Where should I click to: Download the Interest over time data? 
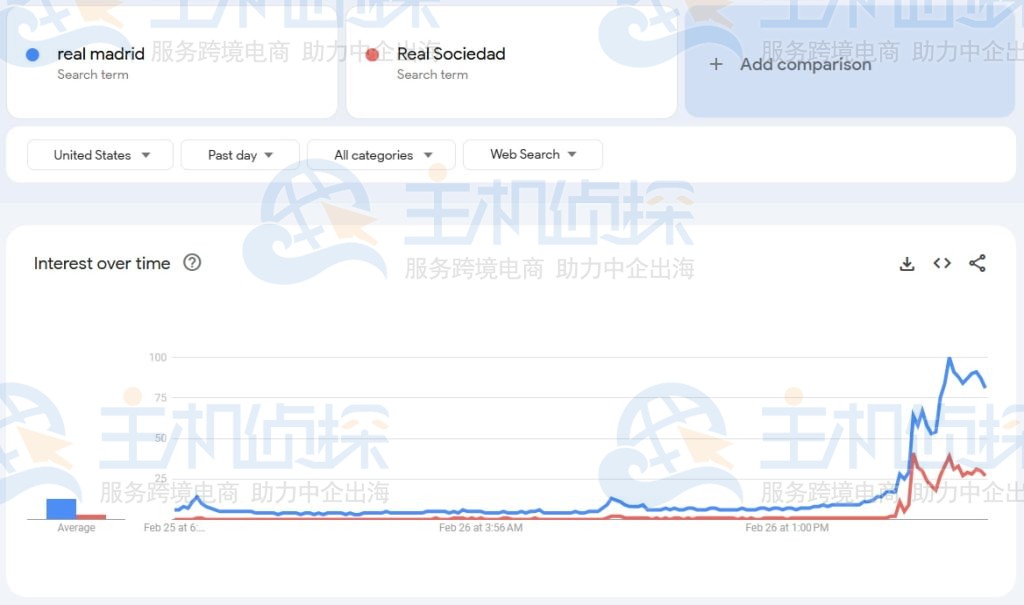click(x=906, y=263)
